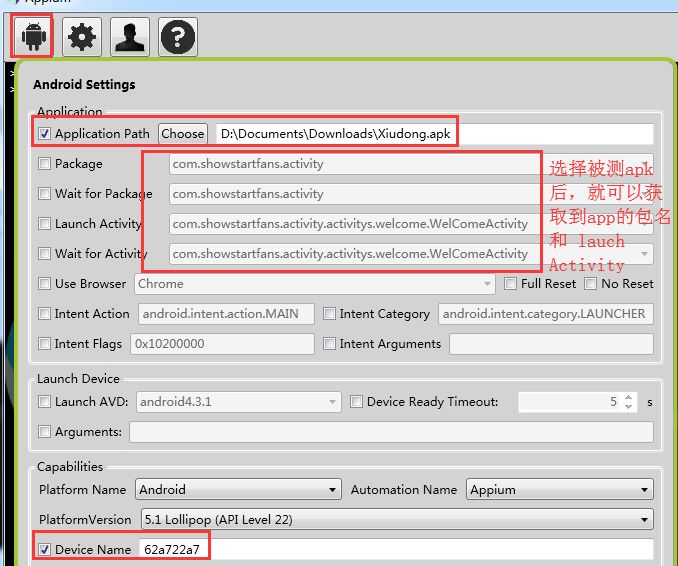The height and width of the screenshot is (566, 678).
Task: Open the Chrome browser dropdown
Action: (x=315, y=284)
